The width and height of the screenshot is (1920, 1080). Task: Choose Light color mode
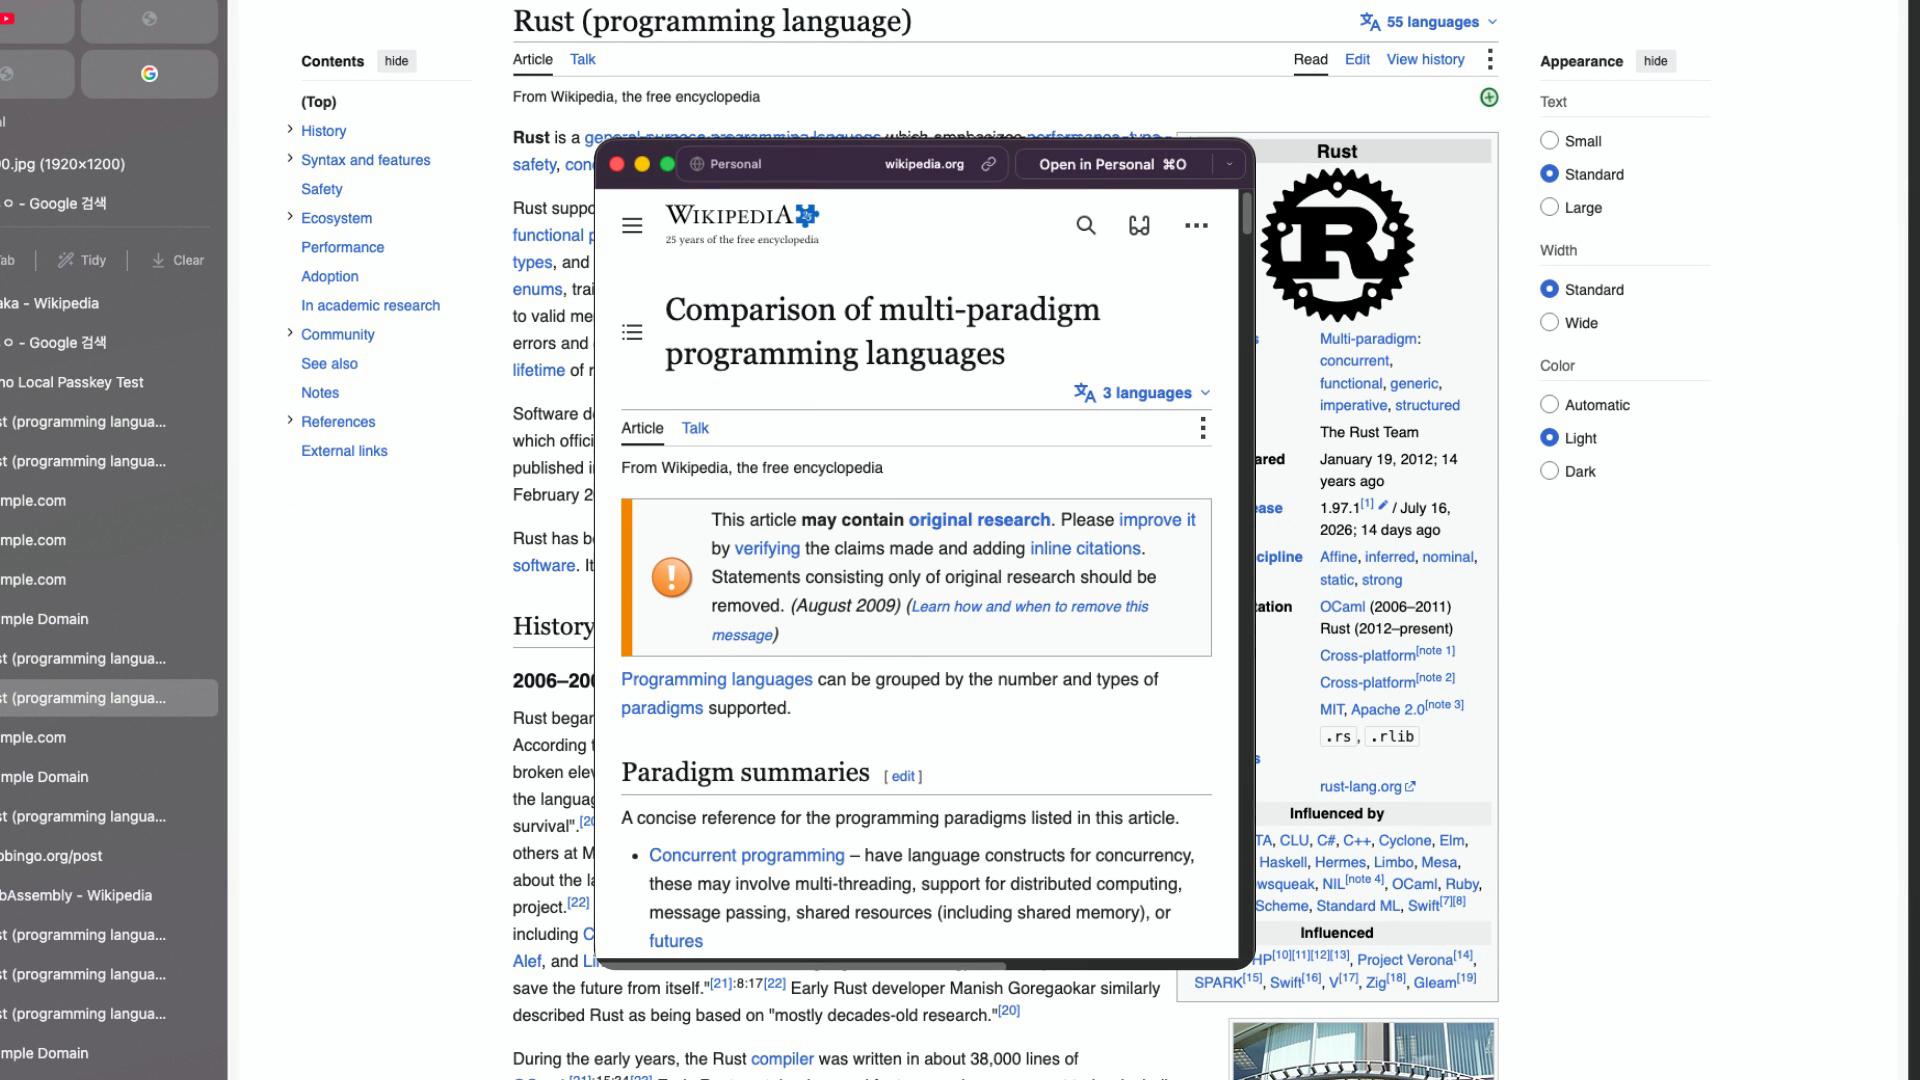point(1549,437)
